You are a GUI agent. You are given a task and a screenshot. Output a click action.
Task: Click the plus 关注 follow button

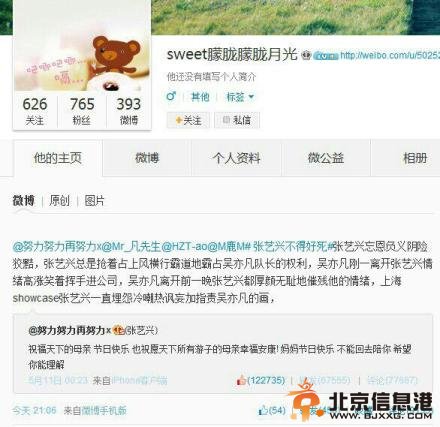(x=188, y=120)
